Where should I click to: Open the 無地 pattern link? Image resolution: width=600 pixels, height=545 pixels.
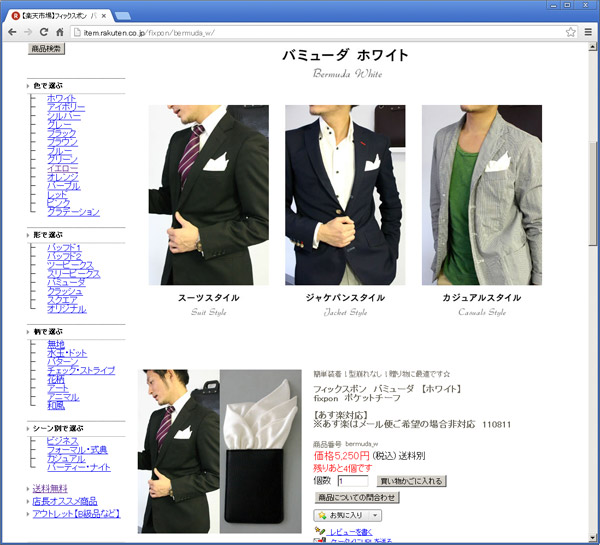point(56,344)
